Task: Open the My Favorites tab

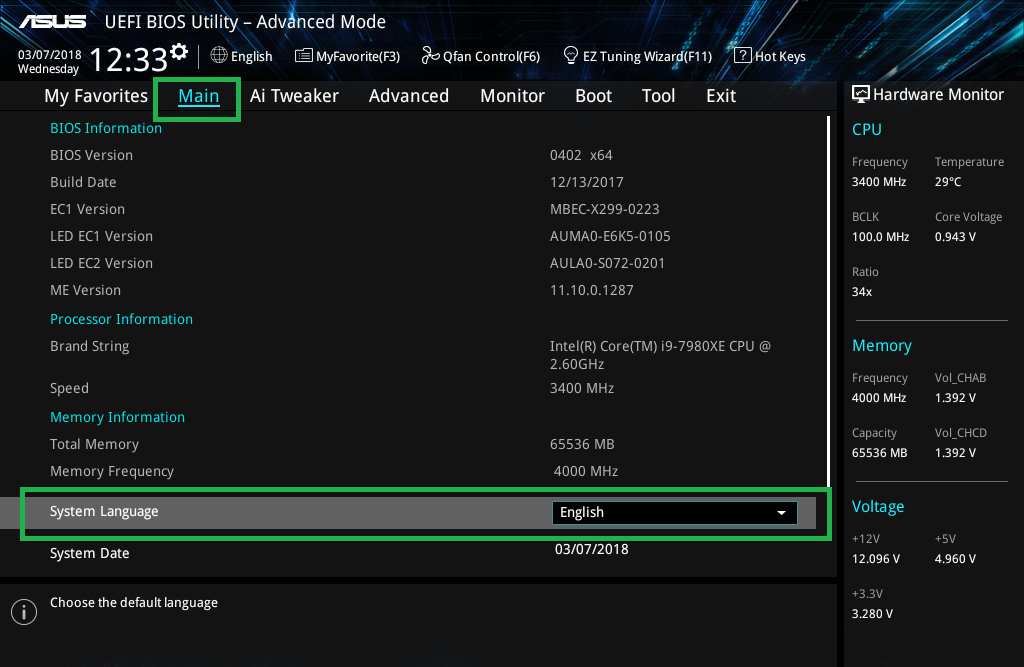Action: (x=96, y=96)
